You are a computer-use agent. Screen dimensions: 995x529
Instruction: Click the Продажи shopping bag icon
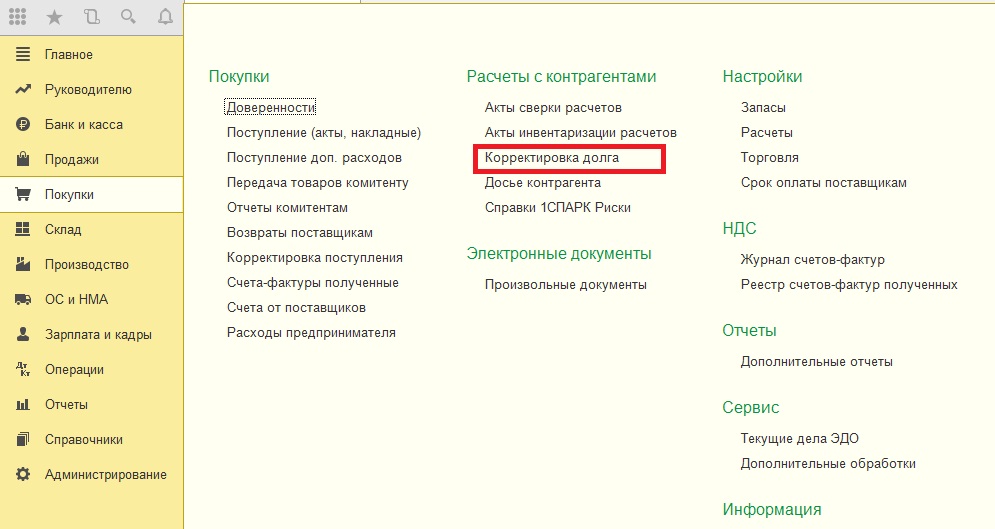tap(23, 159)
